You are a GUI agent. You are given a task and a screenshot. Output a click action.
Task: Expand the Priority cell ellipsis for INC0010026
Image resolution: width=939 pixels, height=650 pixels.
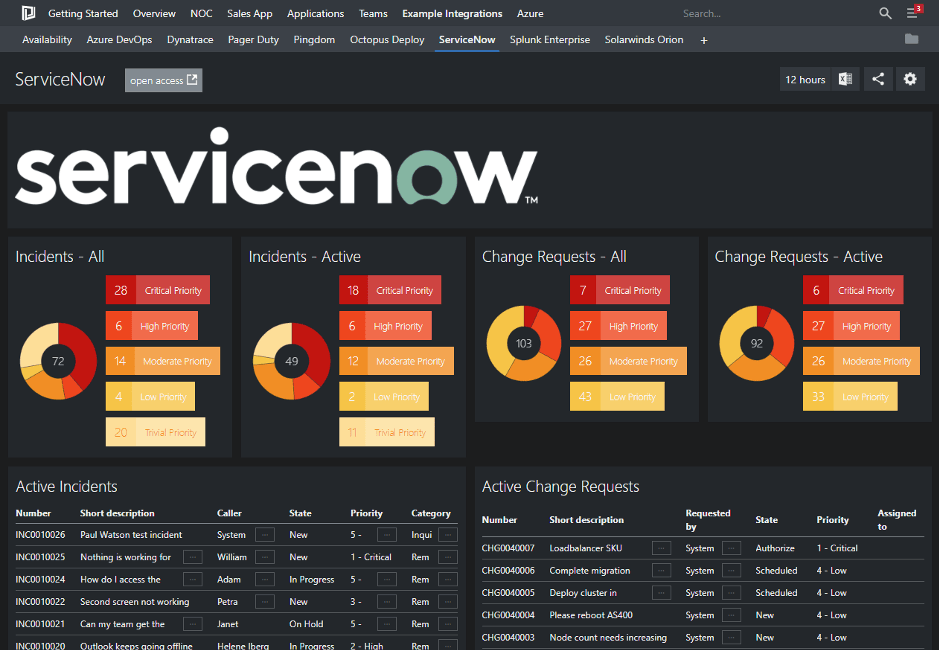(x=387, y=534)
